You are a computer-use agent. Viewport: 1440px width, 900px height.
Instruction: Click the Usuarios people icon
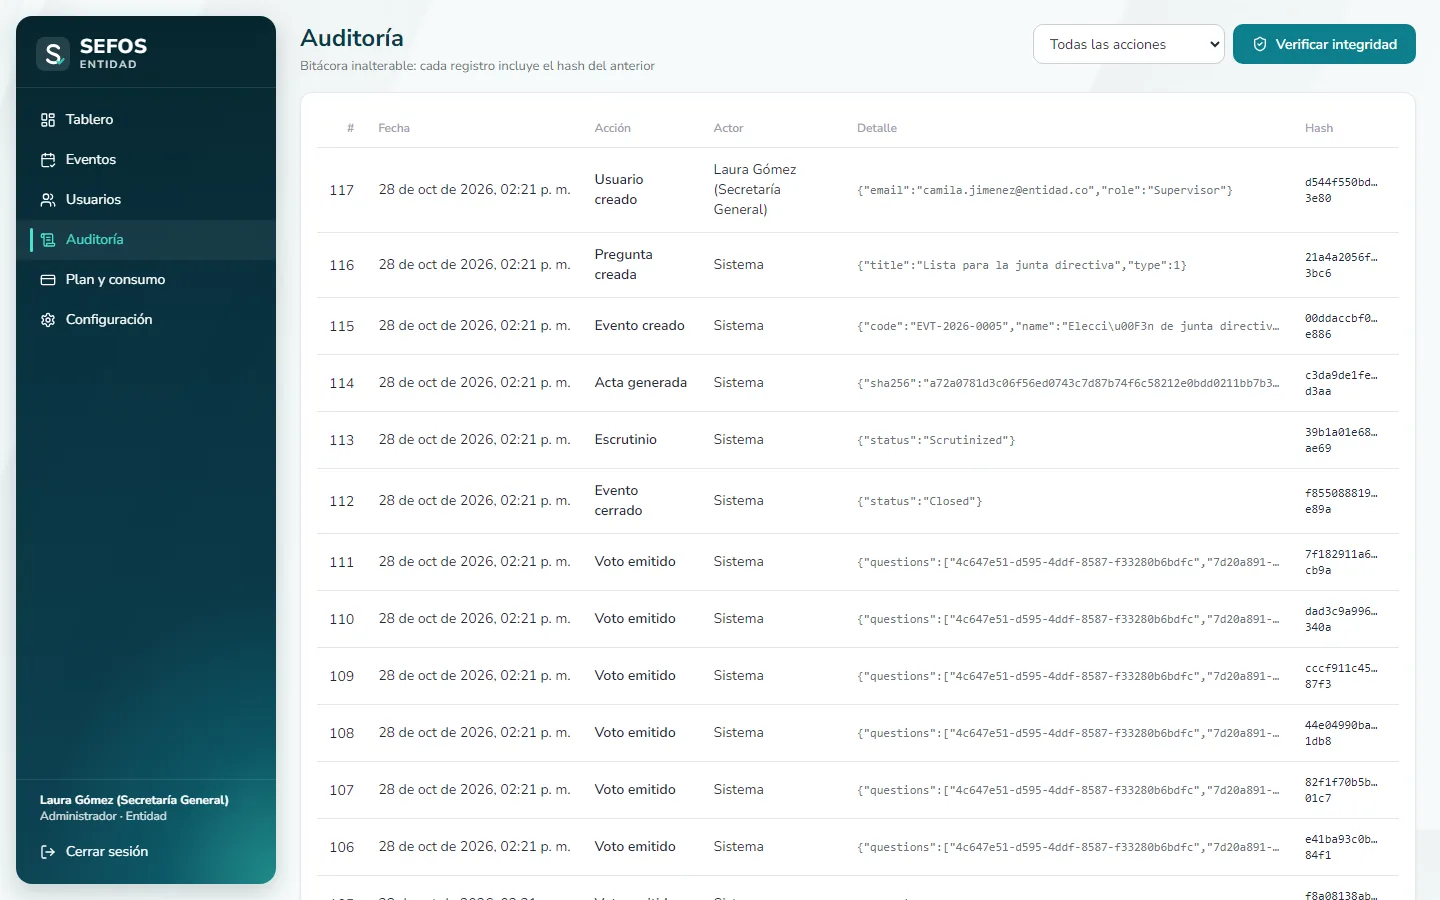[x=48, y=200]
